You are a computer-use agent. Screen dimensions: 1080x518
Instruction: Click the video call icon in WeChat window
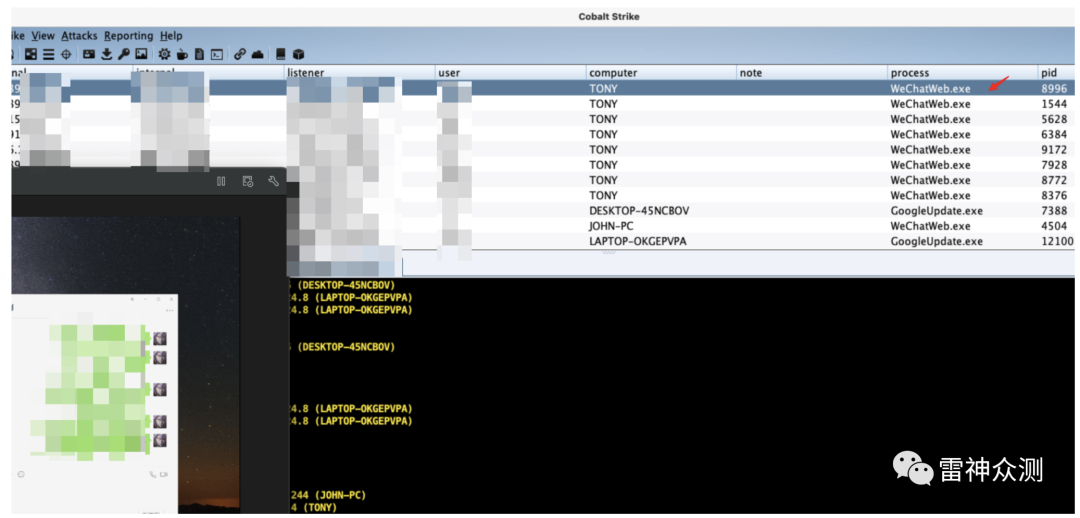pyautogui.click(x=164, y=475)
